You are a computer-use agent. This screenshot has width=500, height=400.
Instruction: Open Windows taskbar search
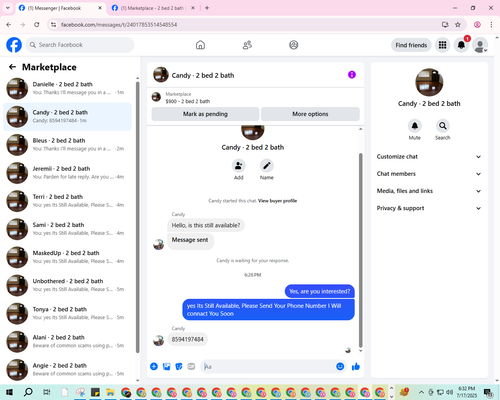[x=28, y=392]
